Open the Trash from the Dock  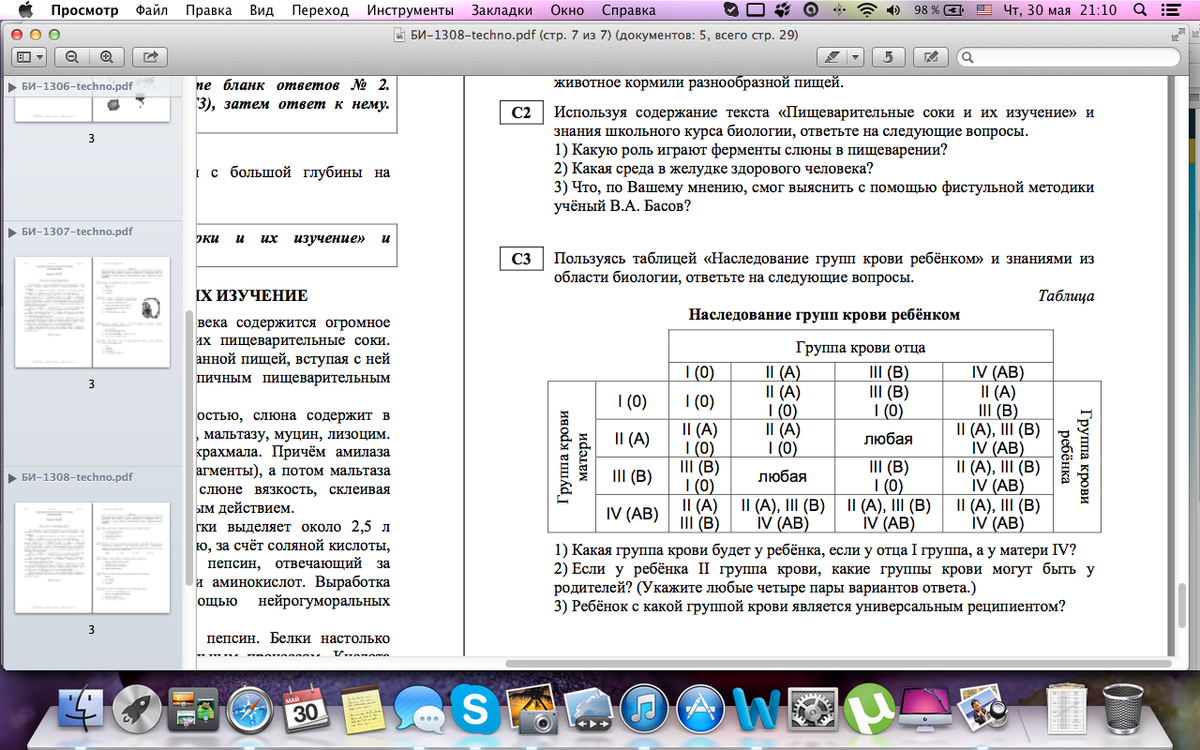(1123, 709)
